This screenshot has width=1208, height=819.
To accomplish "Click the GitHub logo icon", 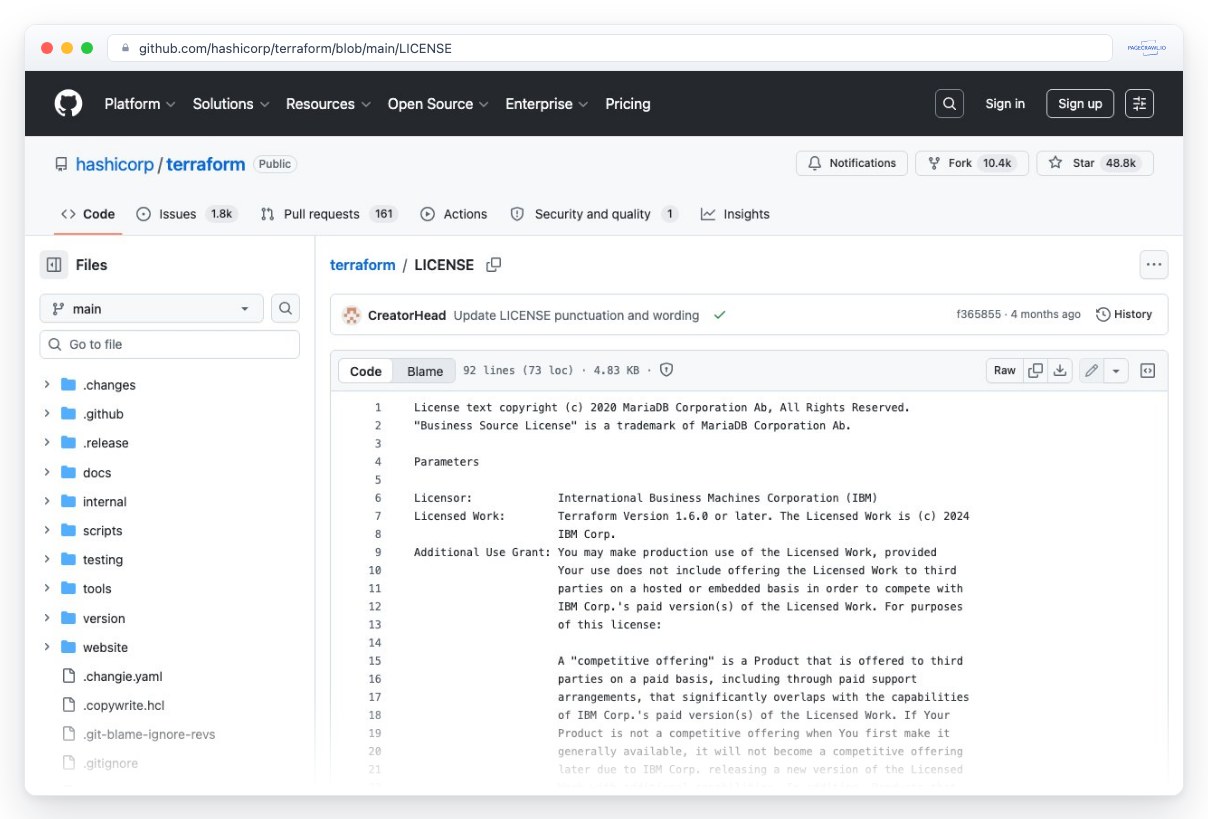I will click(68, 103).
